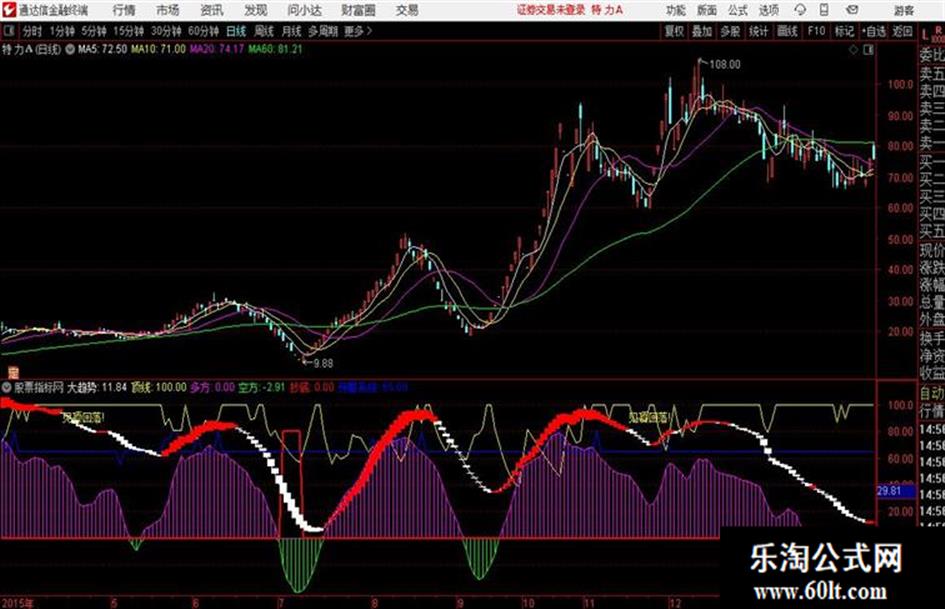The image size is (945, 609).
Task: Click the 游客 user account label
Action: point(904,10)
